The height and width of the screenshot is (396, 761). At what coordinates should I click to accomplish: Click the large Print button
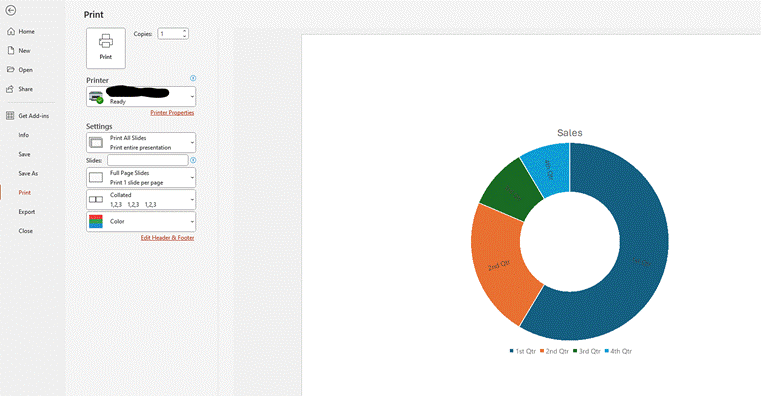coord(106,48)
